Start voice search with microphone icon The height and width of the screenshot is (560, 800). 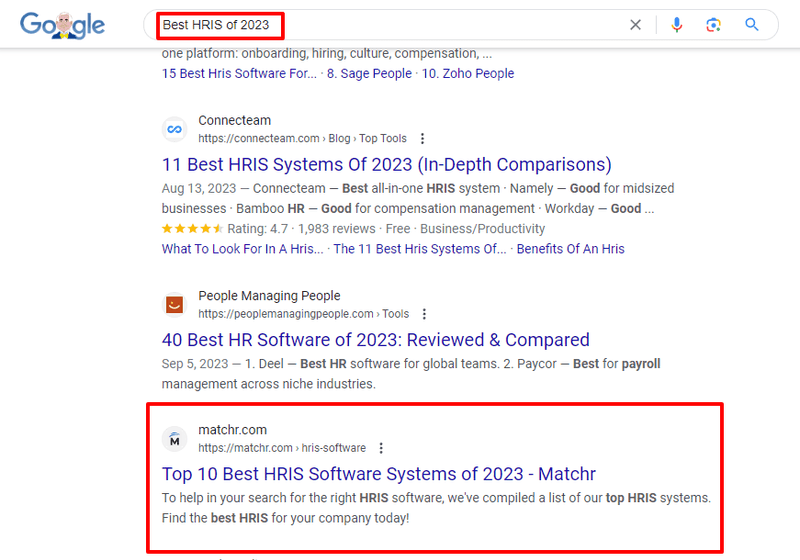coord(677,24)
